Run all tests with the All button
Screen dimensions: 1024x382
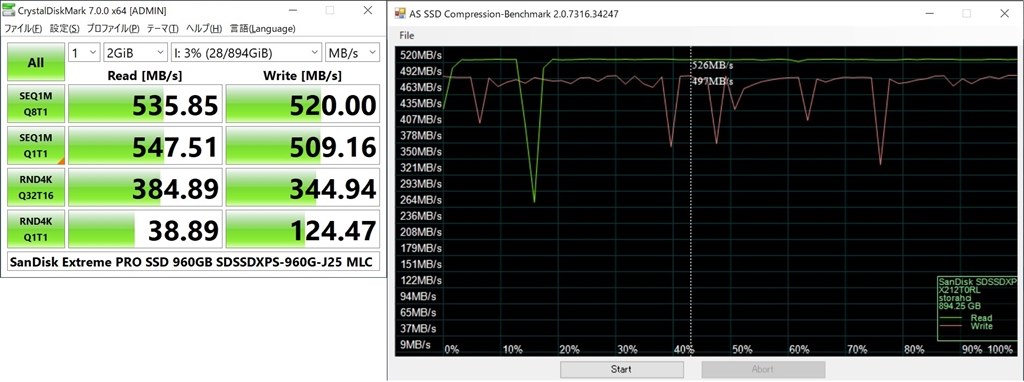pos(36,63)
